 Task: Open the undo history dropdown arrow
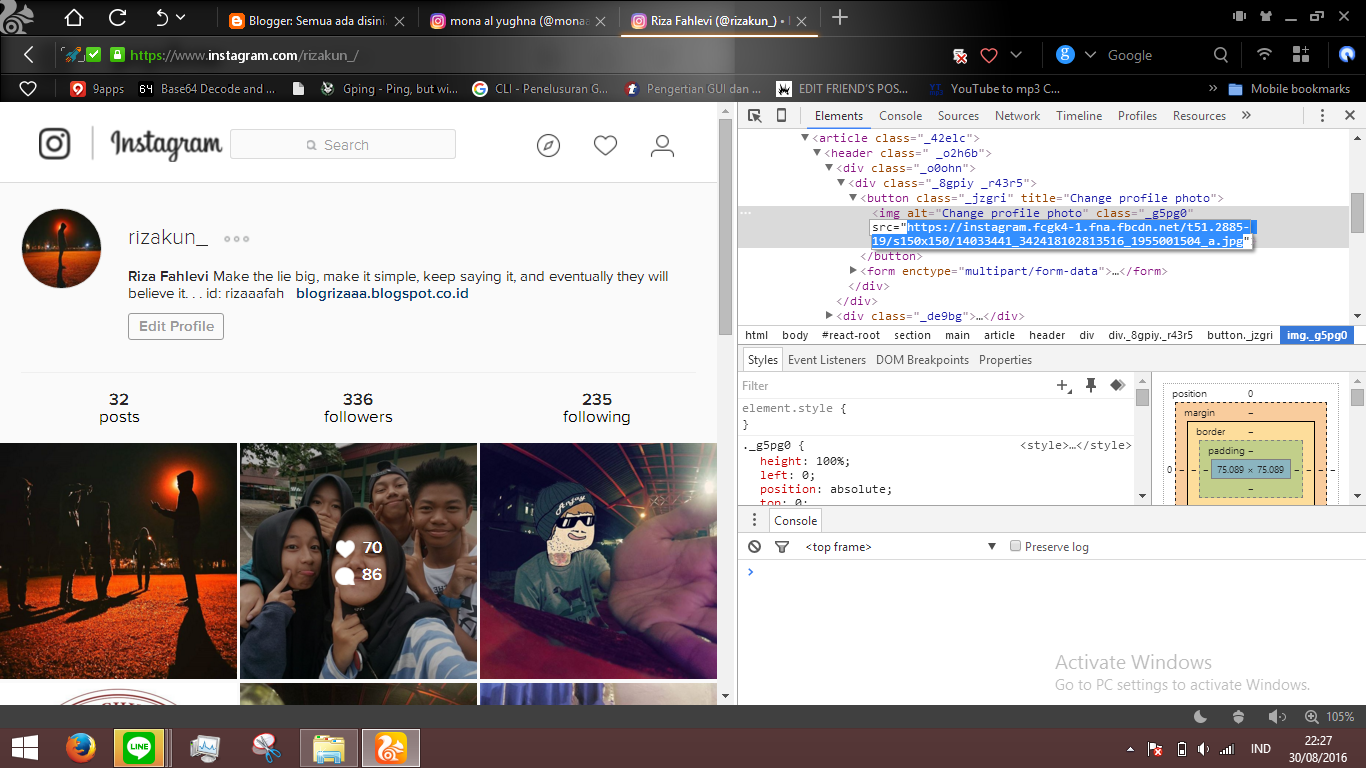181,17
